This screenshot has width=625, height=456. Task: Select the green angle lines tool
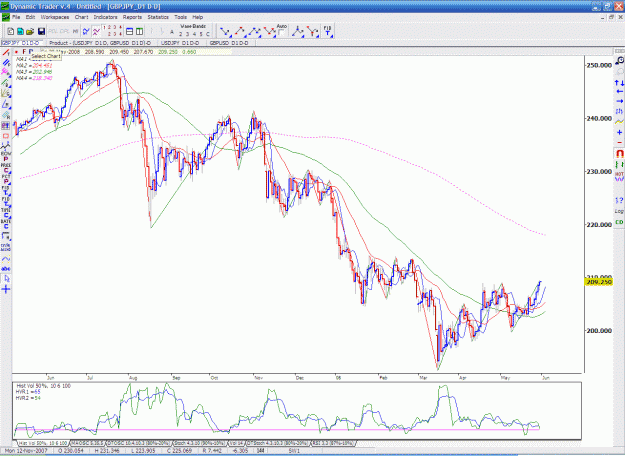6,83
